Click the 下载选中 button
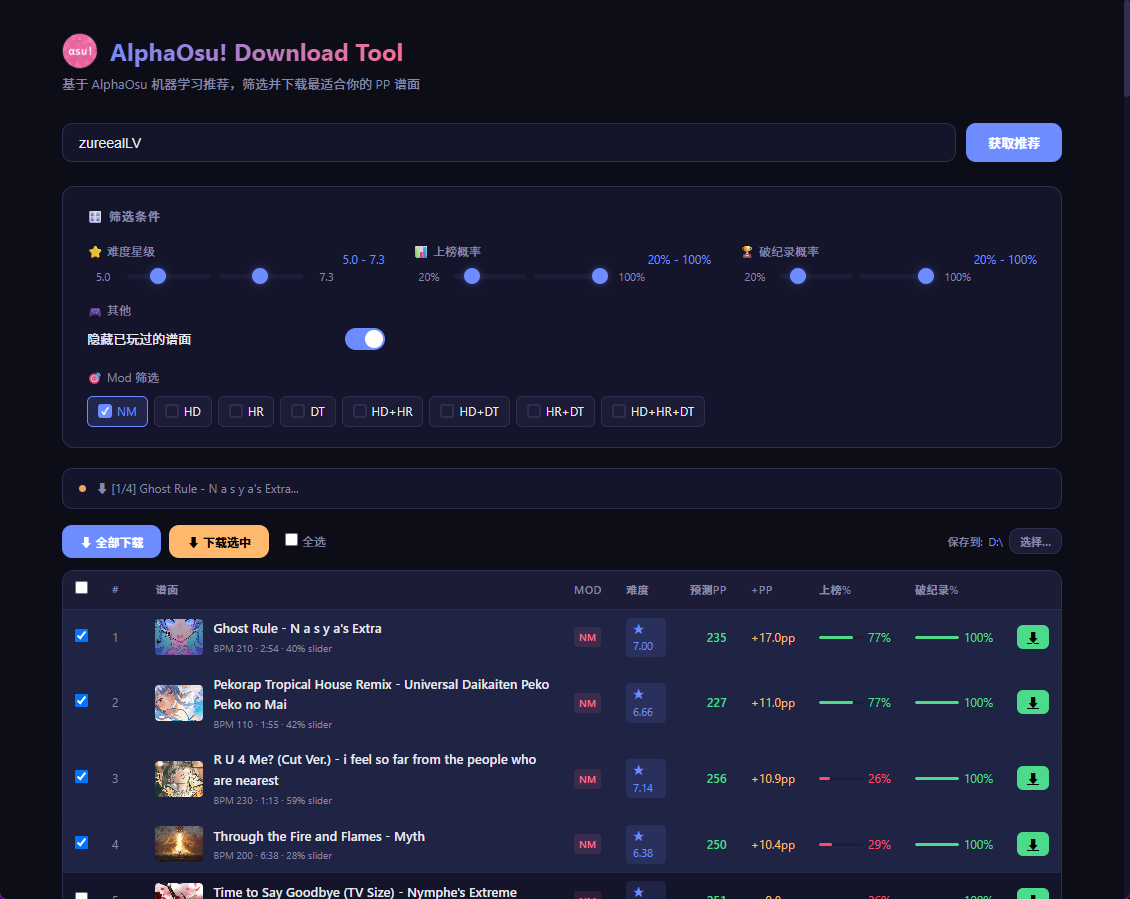 pos(219,541)
